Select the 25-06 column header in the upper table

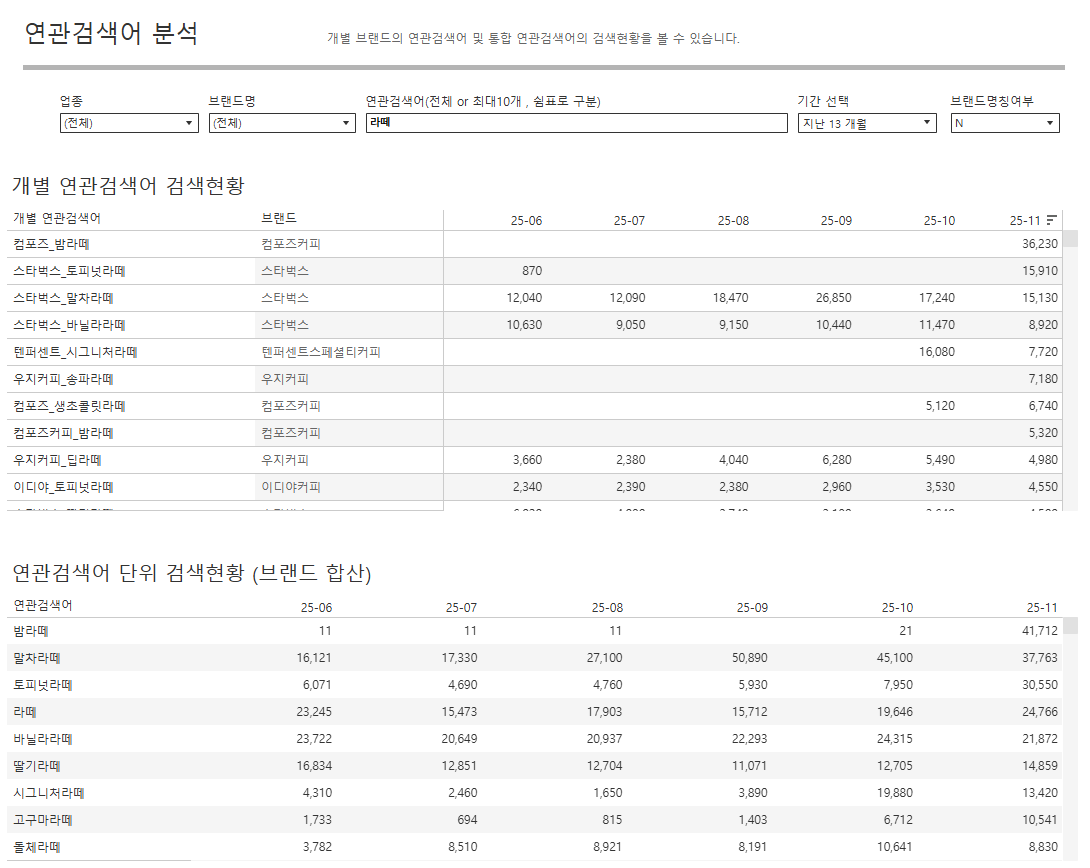click(525, 220)
